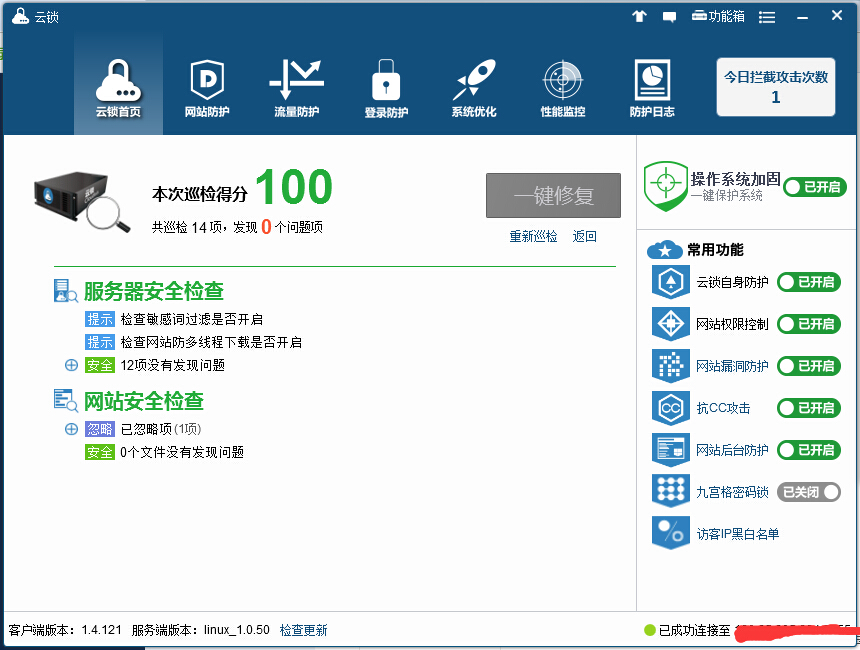Viewport: 860px width, 650px height.
Task: Disable the 抗CC攻击 toggle
Action: point(809,408)
